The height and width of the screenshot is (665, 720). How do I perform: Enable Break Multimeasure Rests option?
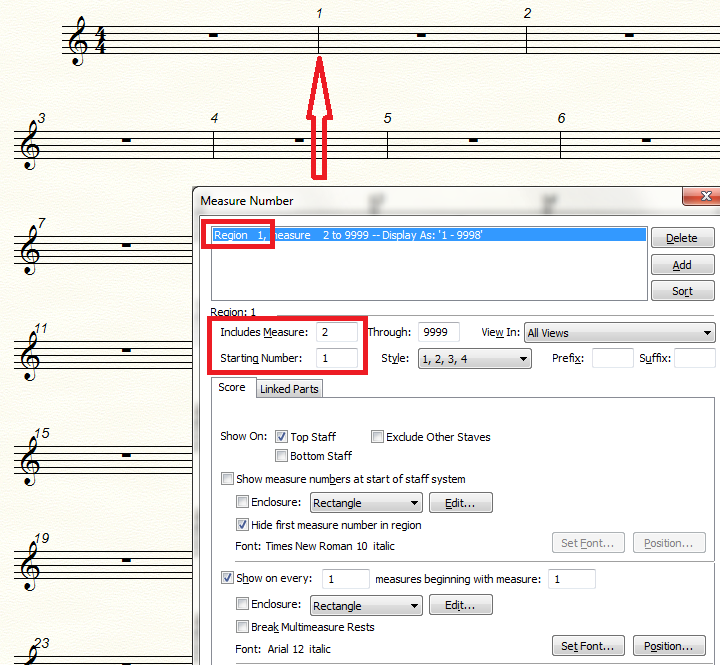243,627
